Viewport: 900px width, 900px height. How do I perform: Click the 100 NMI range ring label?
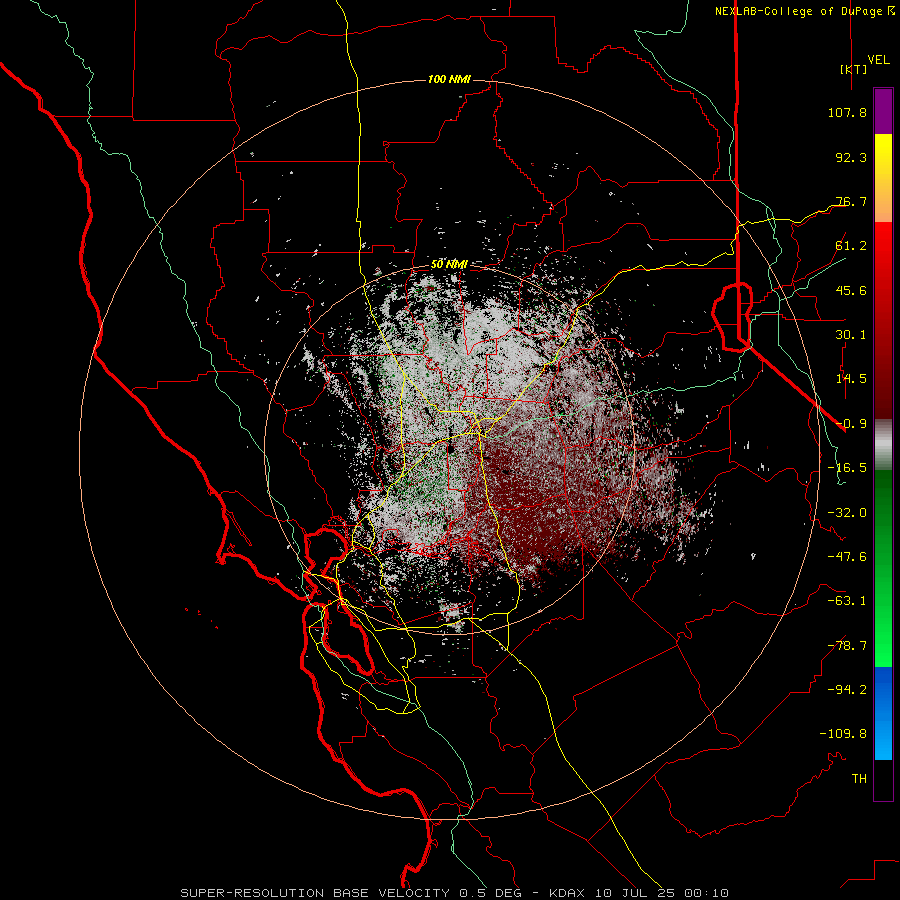point(449,79)
